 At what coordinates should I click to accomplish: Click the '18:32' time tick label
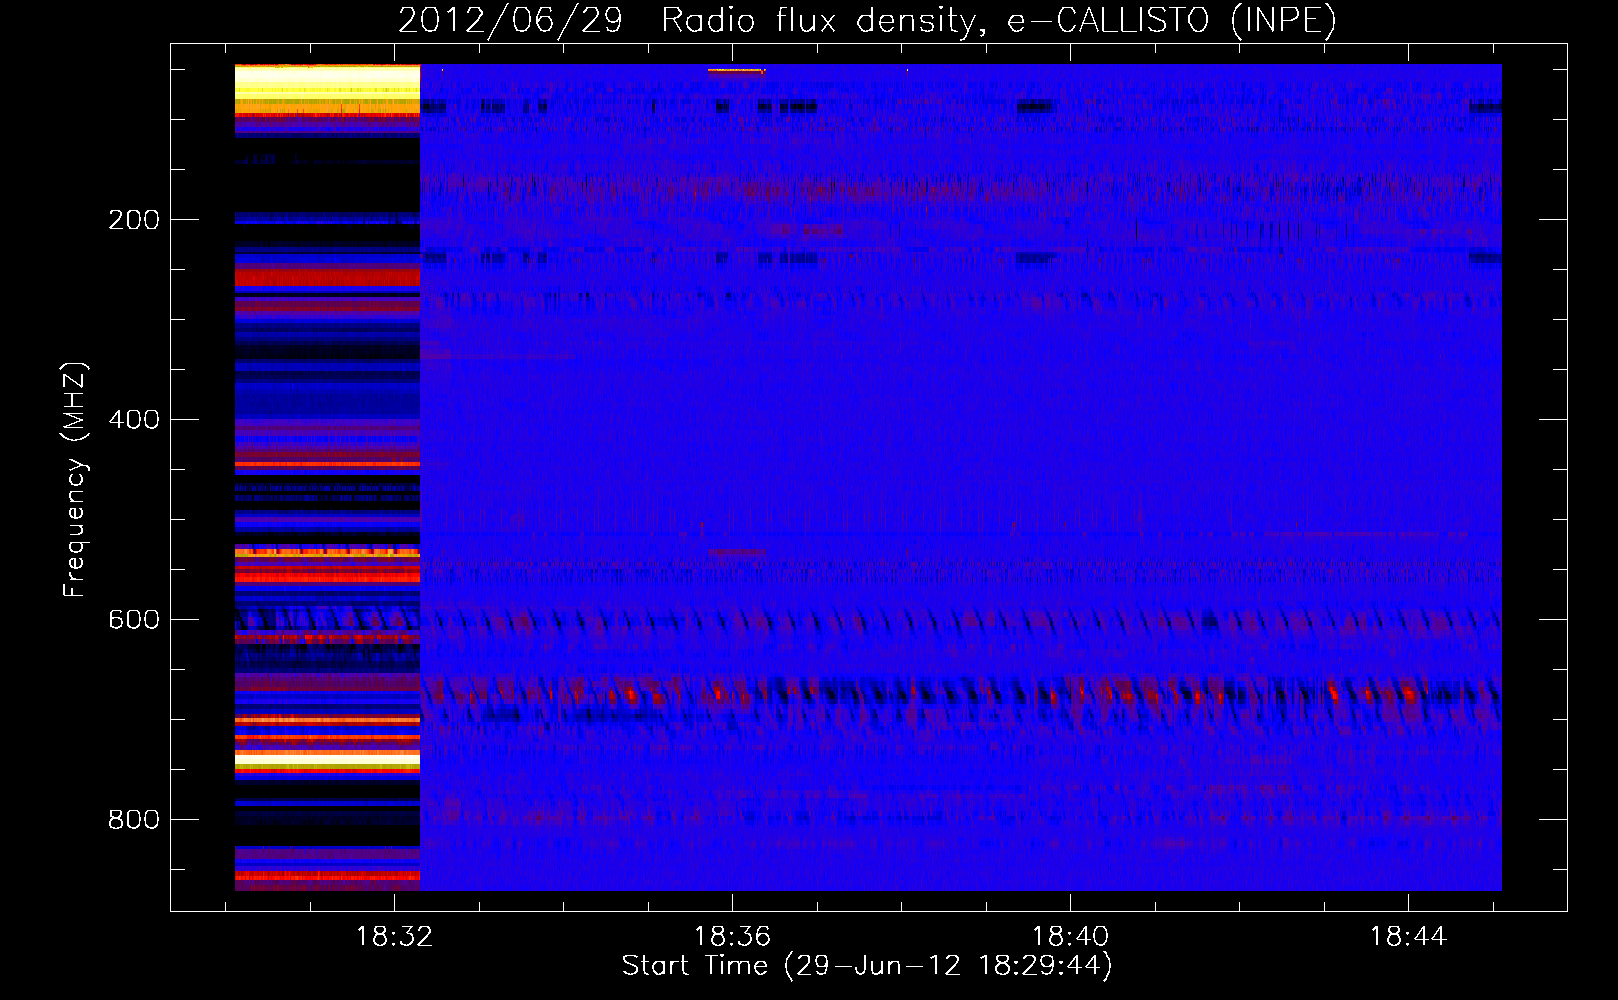click(394, 937)
